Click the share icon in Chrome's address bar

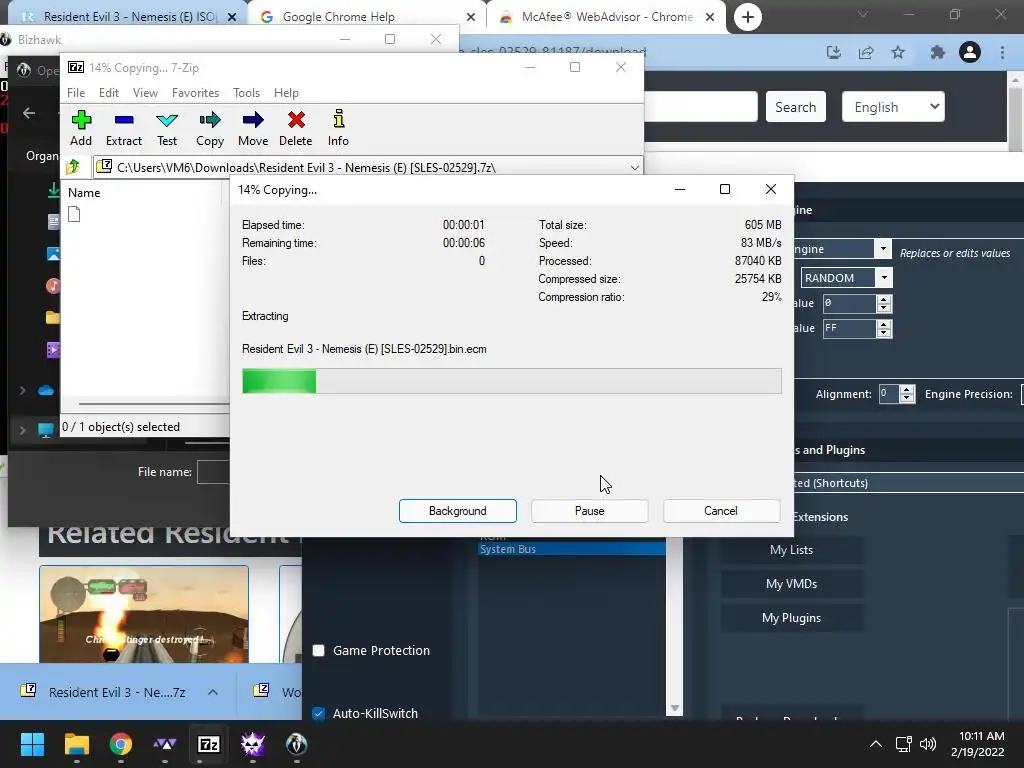coord(866,52)
